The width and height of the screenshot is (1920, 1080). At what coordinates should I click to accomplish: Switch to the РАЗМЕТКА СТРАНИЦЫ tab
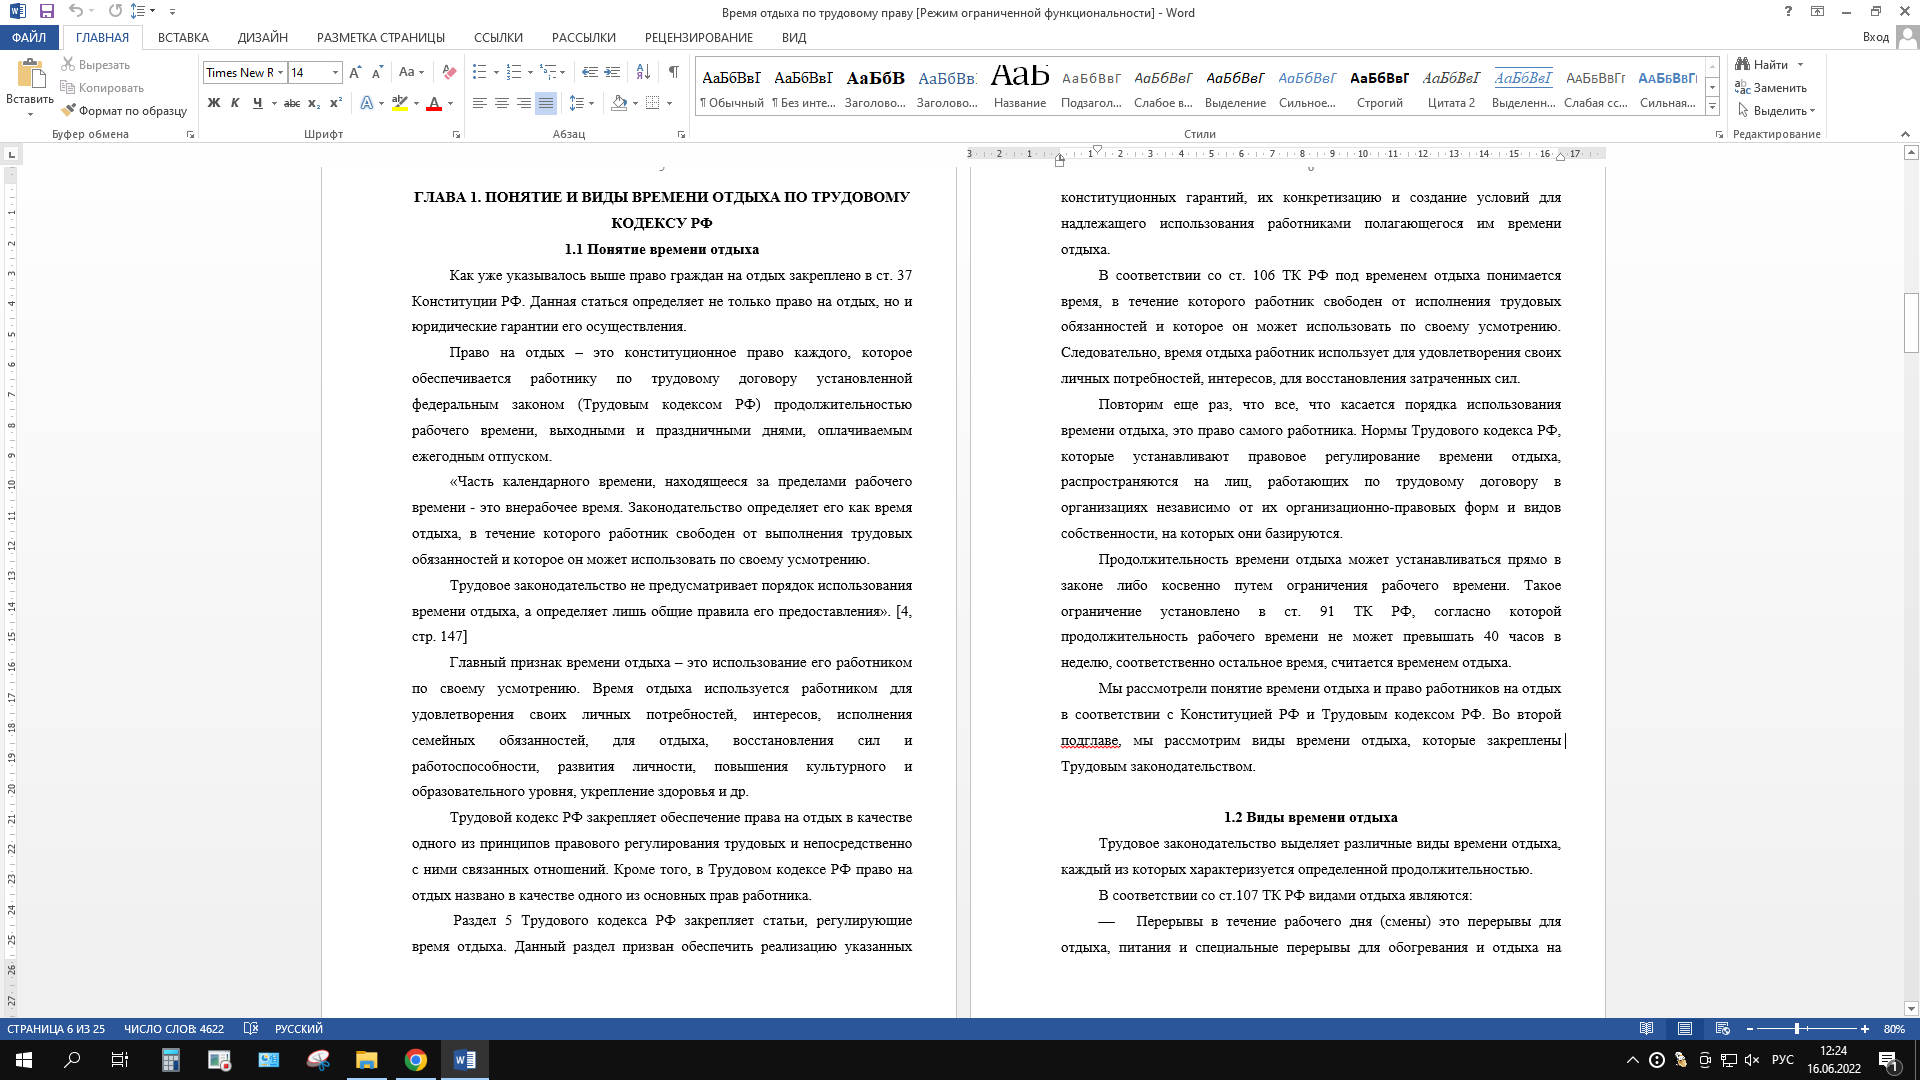[x=381, y=37]
